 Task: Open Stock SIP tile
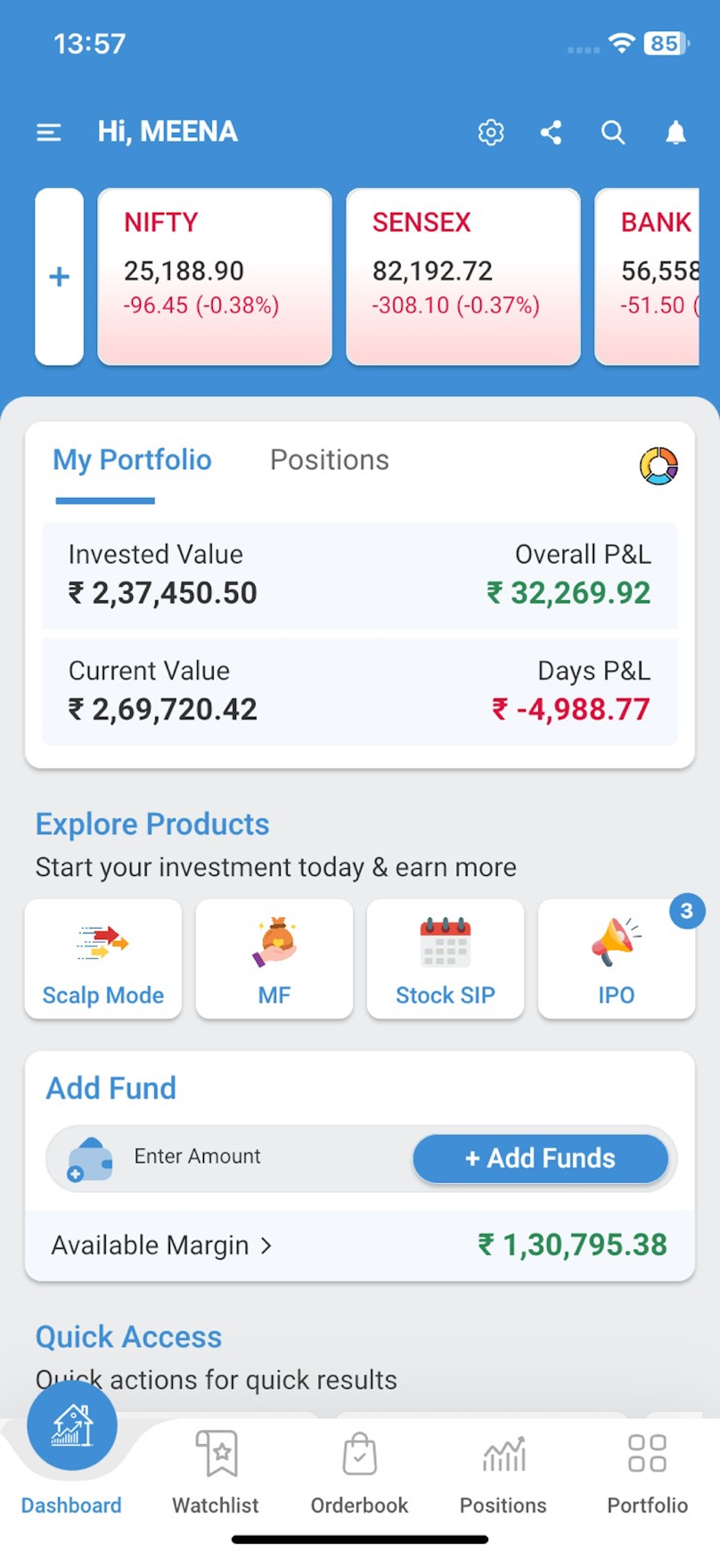coord(445,959)
